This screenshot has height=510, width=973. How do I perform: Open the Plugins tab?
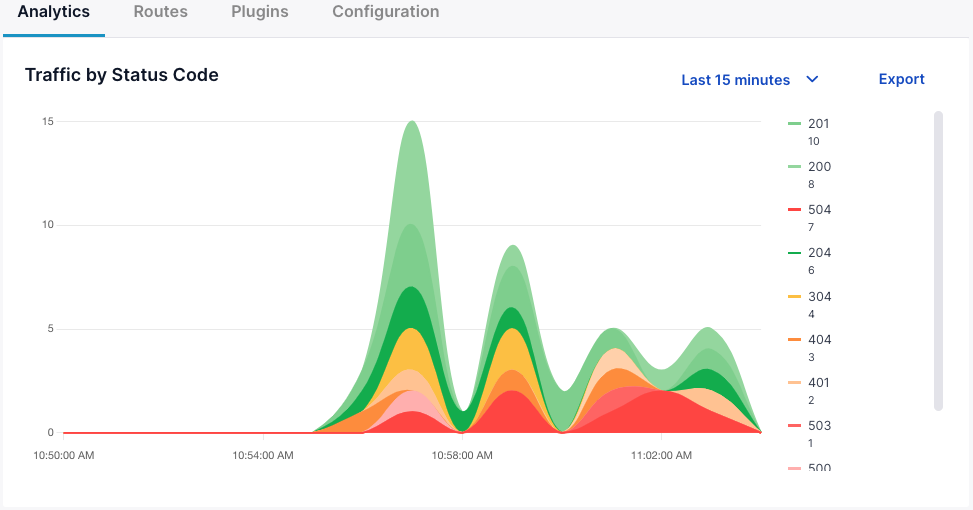coord(259,12)
